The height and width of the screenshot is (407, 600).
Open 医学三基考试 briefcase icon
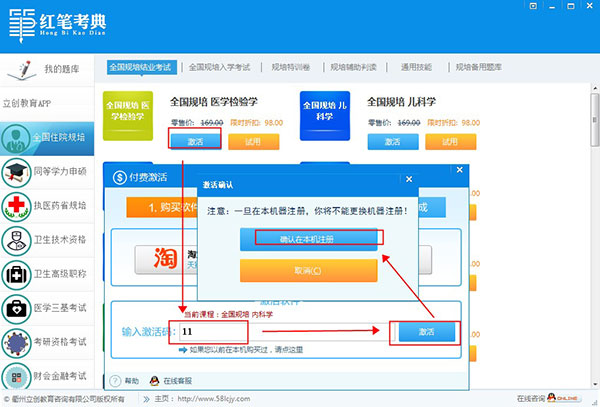coord(16,309)
